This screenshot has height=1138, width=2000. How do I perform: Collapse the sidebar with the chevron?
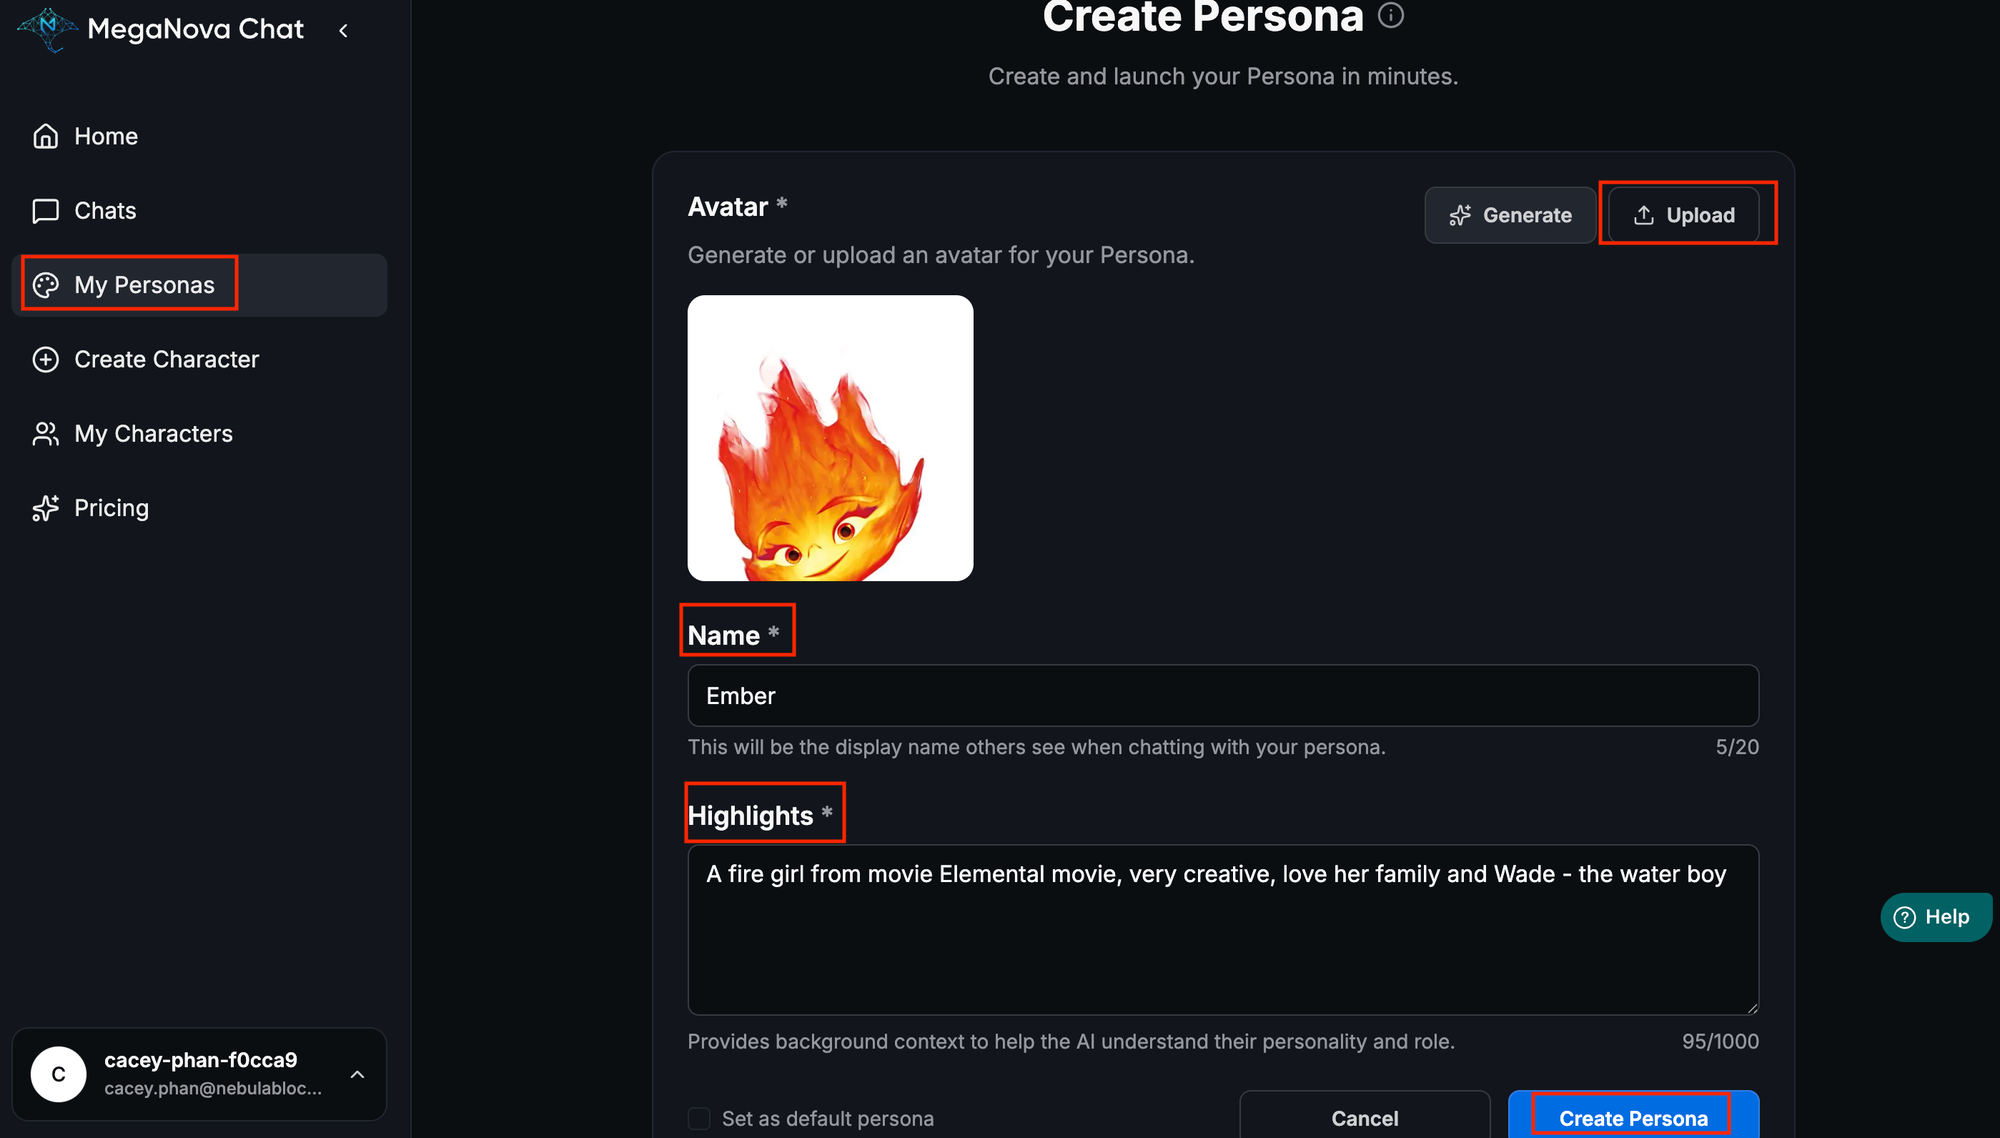(x=343, y=31)
